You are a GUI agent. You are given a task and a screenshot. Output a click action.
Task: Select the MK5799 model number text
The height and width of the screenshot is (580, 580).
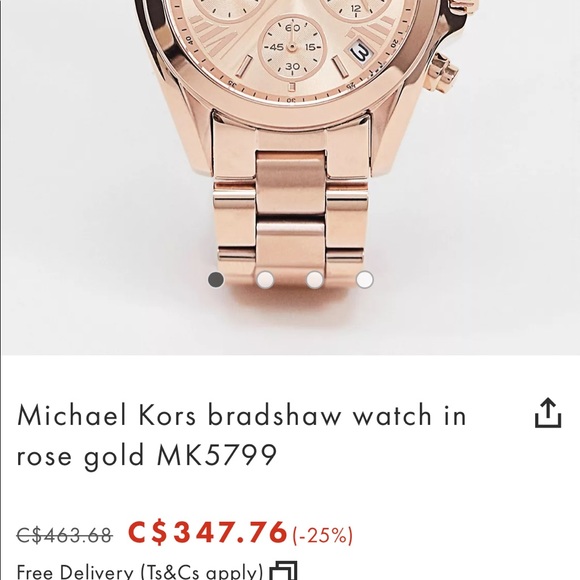point(217,455)
